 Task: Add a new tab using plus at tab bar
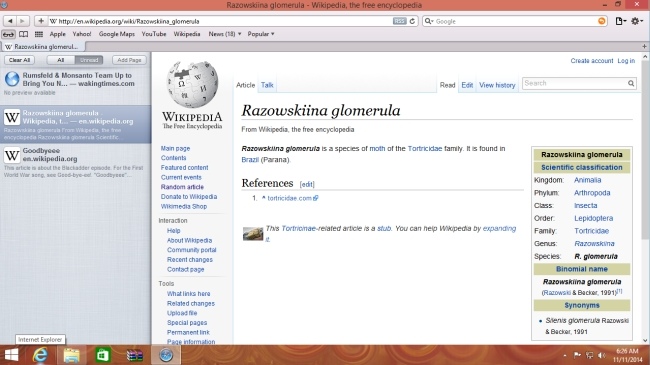click(x=644, y=46)
